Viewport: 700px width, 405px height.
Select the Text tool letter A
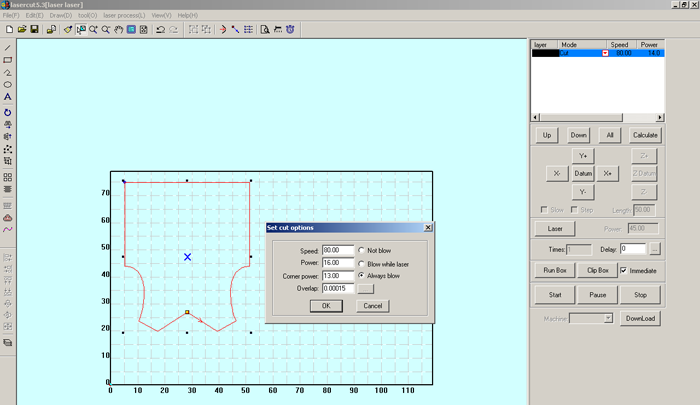[x=8, y=97]
